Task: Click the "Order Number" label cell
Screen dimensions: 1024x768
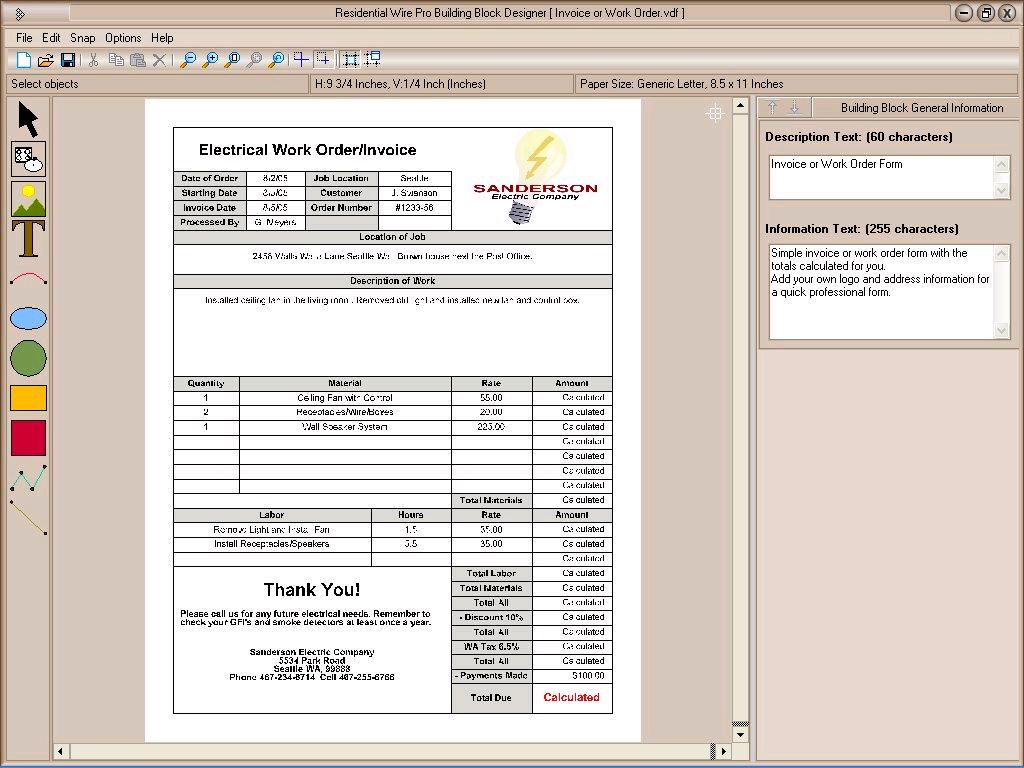Action: [x=342, y=208]
